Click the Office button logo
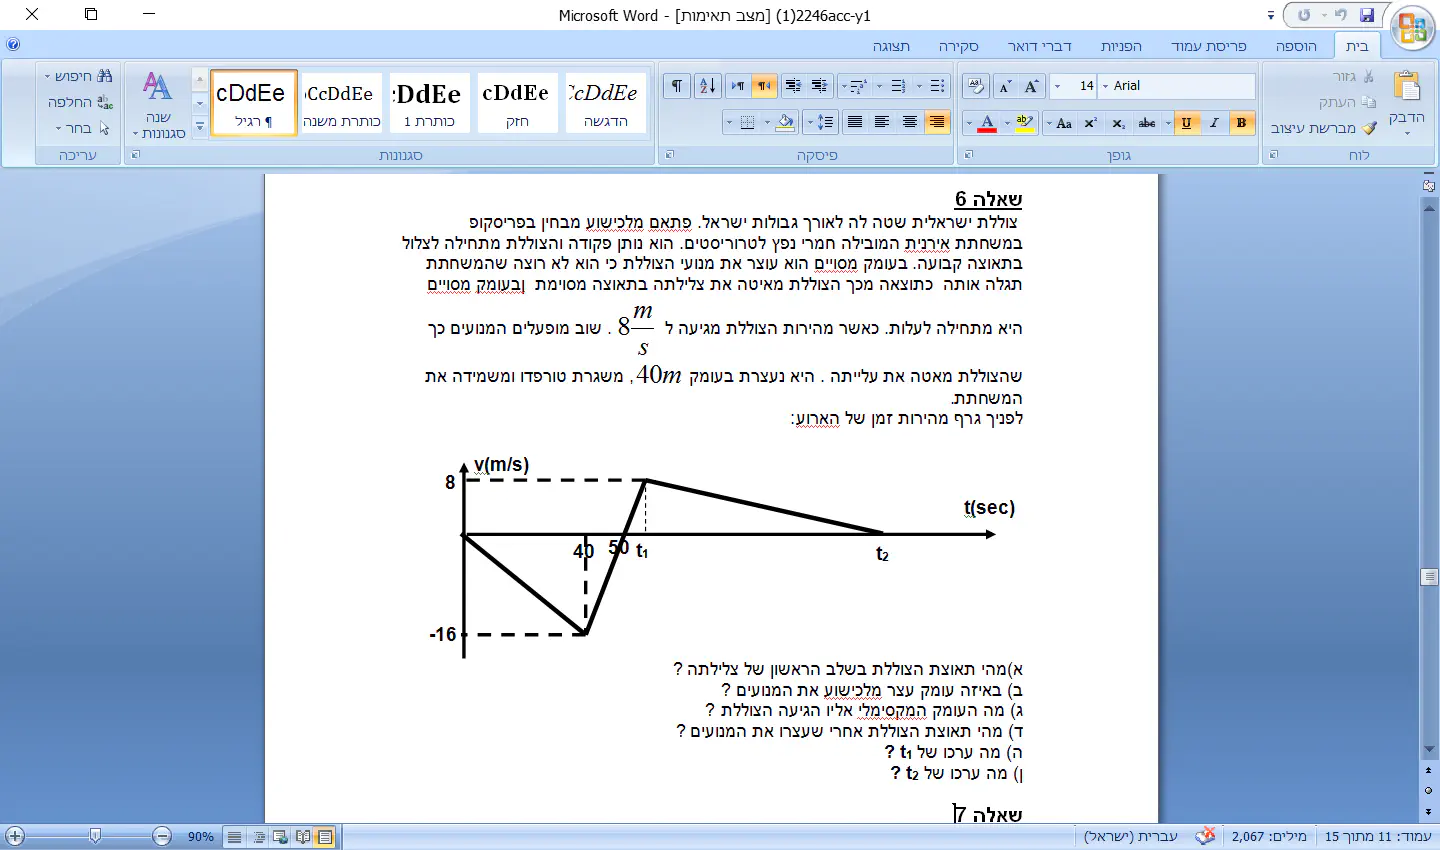Screen dimensions: 1440x850 point(1413,27)
